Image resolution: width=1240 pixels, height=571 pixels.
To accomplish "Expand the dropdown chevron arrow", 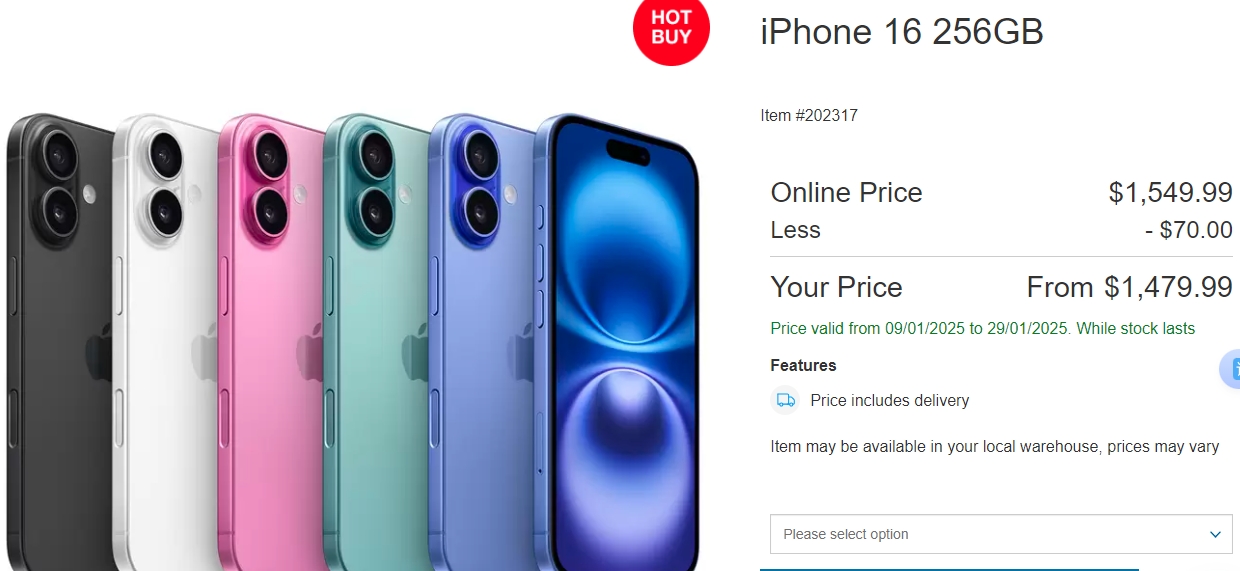I will (x=1215, y=534).
